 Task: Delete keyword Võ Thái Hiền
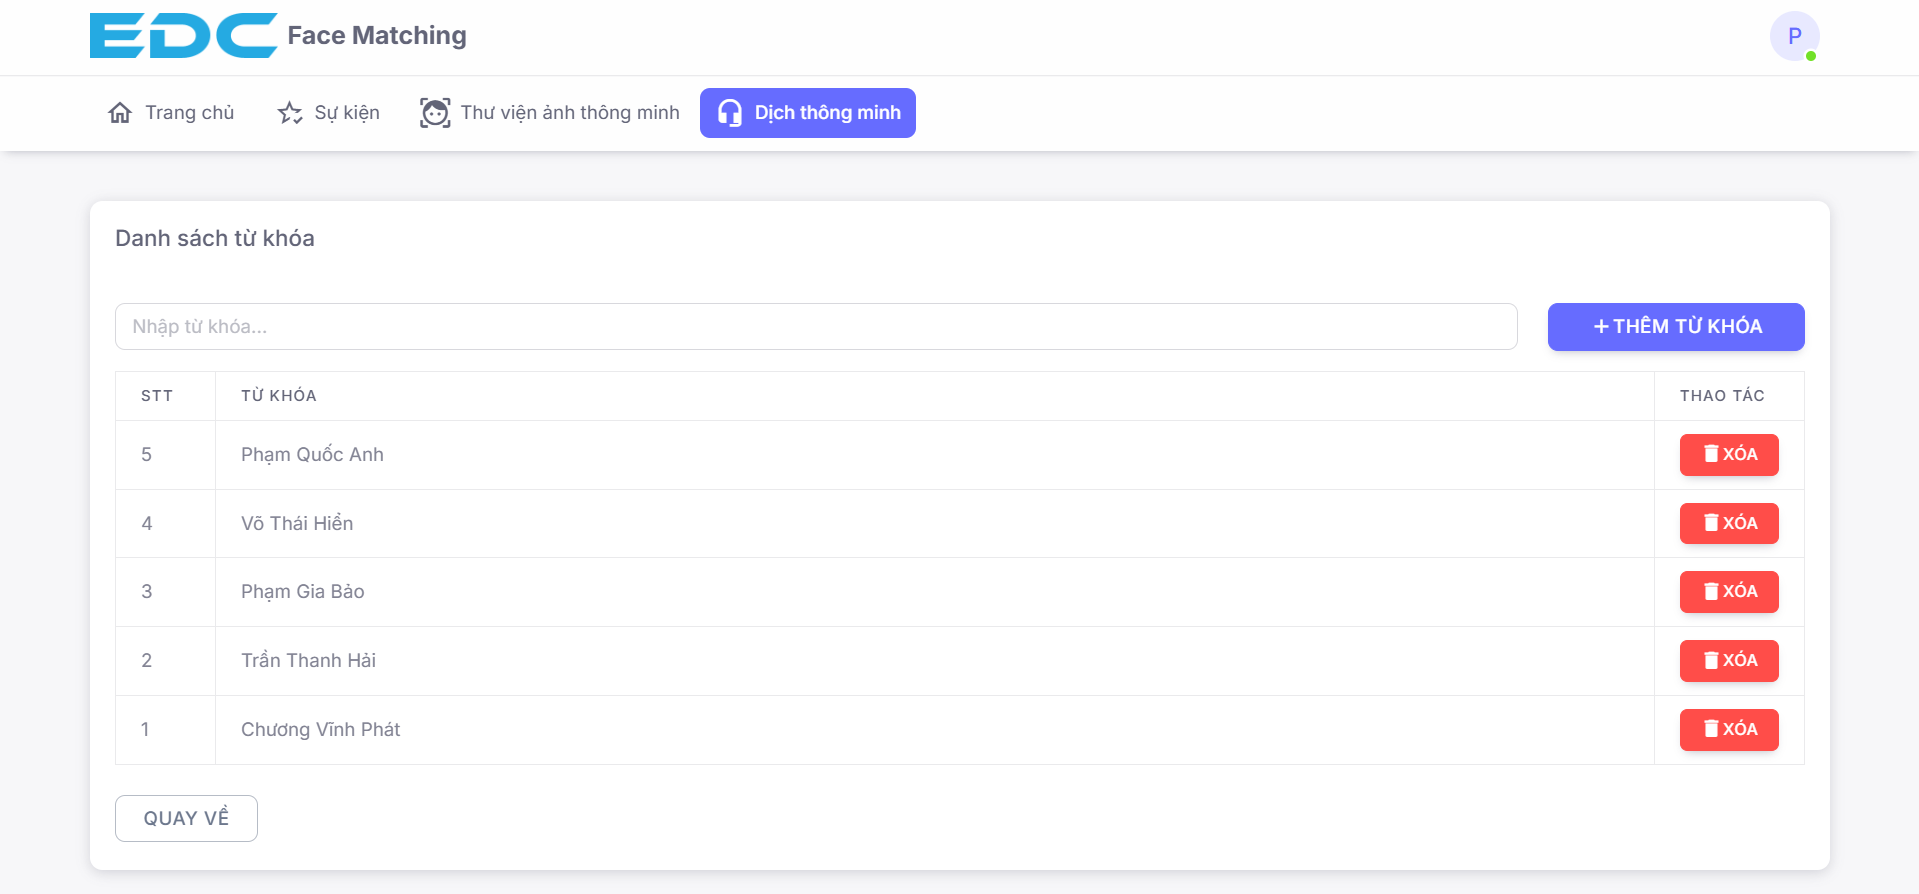tap(1729, 523)
